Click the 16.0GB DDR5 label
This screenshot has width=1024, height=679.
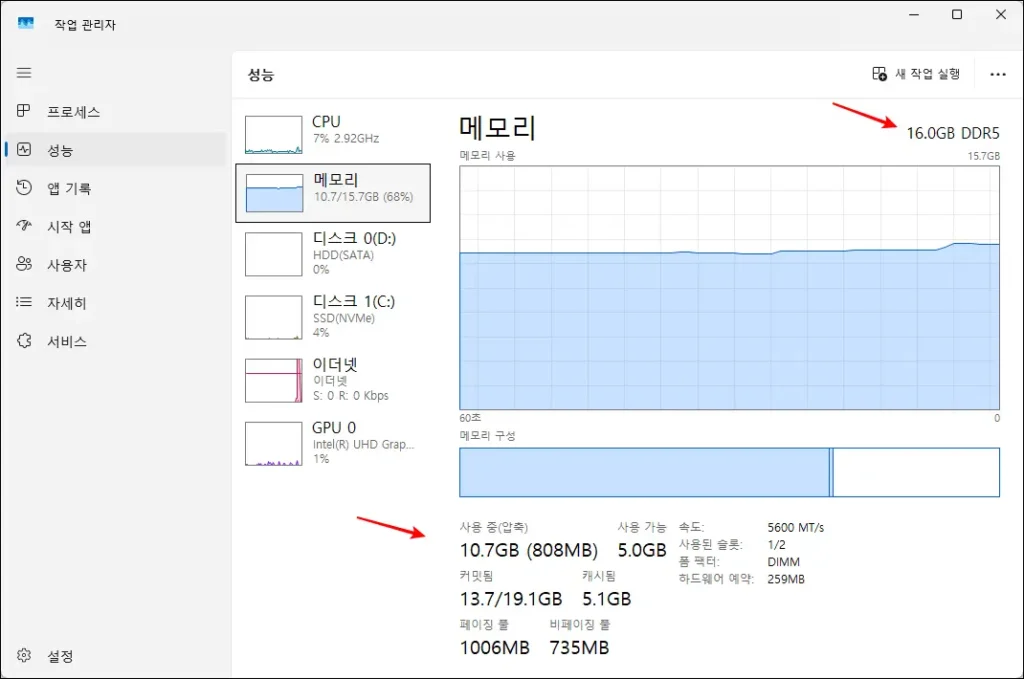click(x=953, y=133)
